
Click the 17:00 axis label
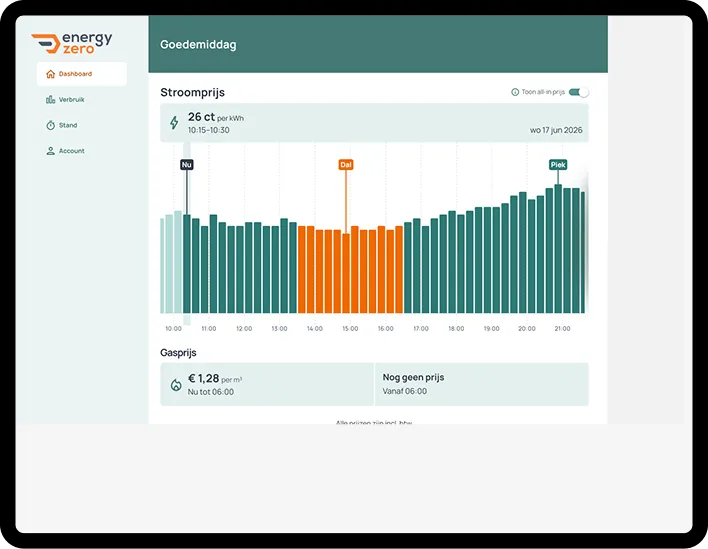point(421,329)
